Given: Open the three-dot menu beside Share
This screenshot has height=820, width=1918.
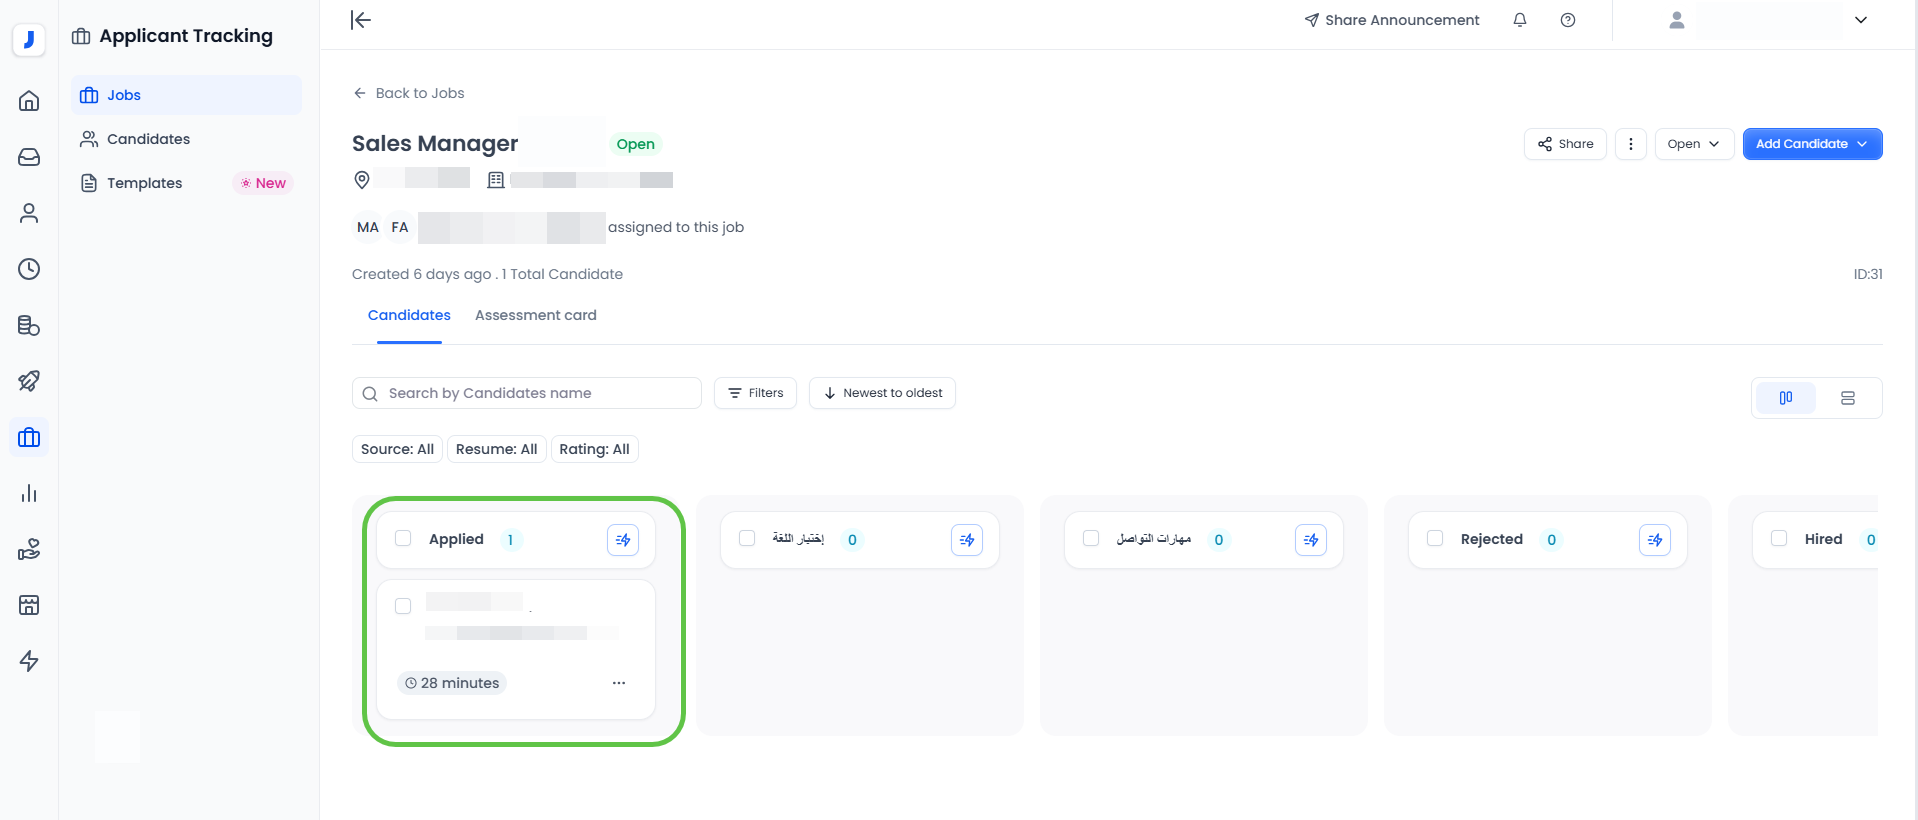Looking at the screenshot, I should tap(1630, 144).
